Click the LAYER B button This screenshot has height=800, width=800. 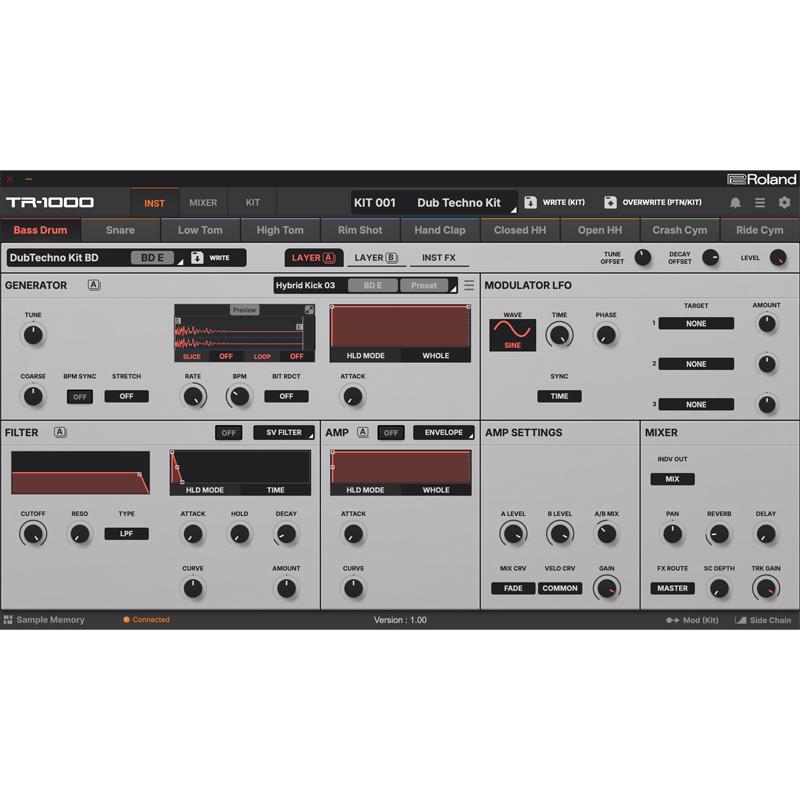click(376, 258)
